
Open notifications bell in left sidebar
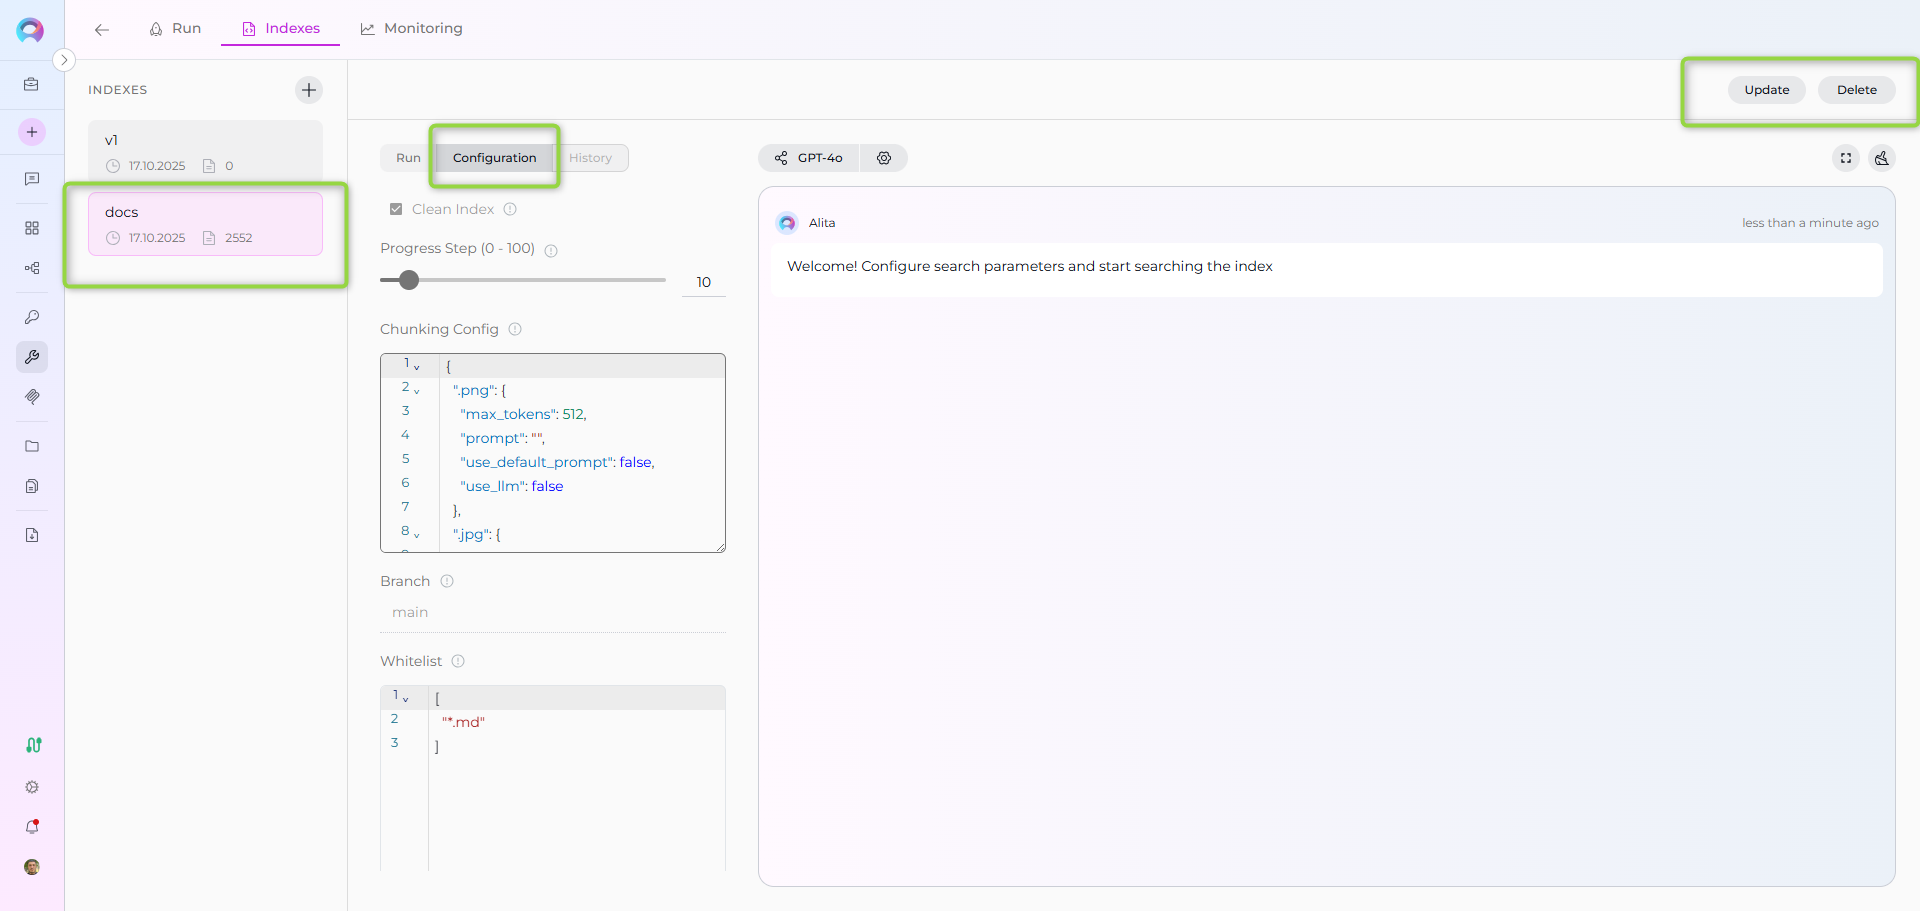32,827
